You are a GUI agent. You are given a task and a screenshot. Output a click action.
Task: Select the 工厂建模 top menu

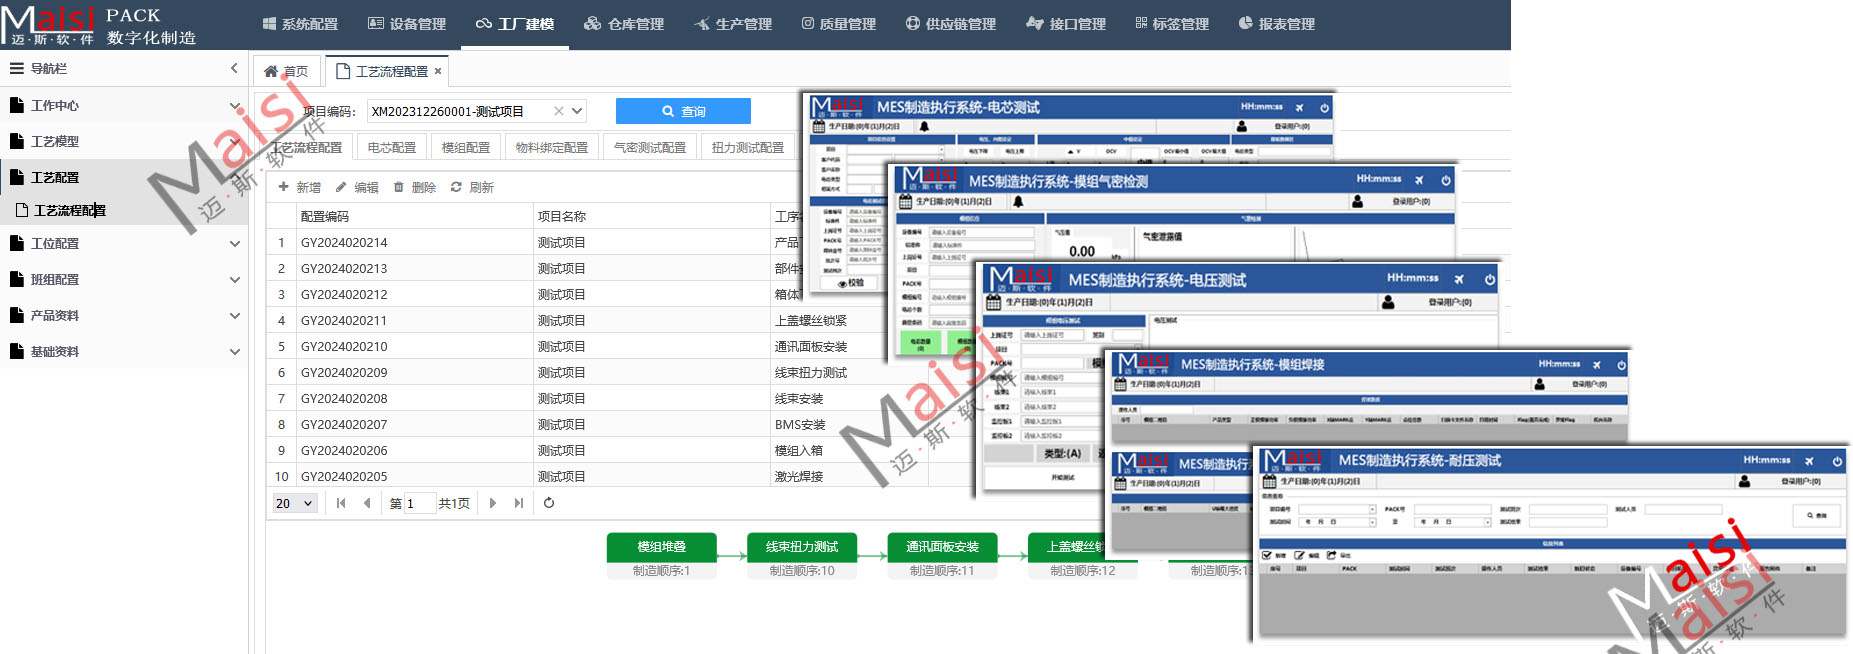(514, 24)
